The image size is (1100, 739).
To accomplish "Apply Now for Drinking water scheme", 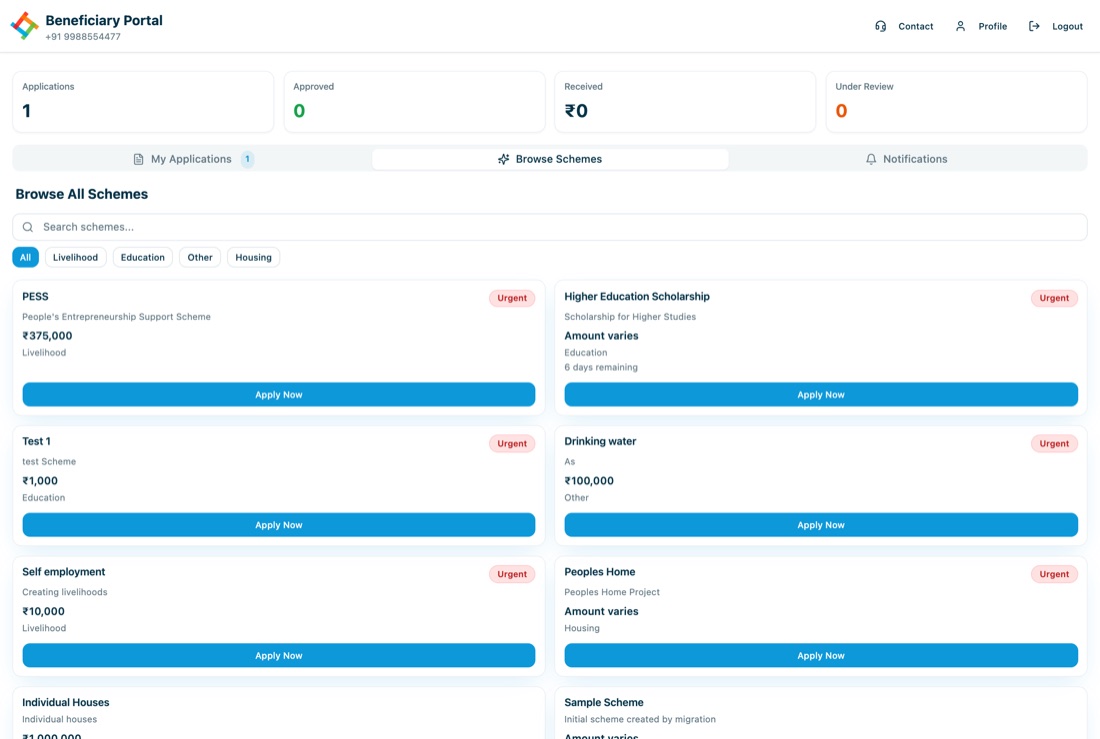I will tap(821, 525).
